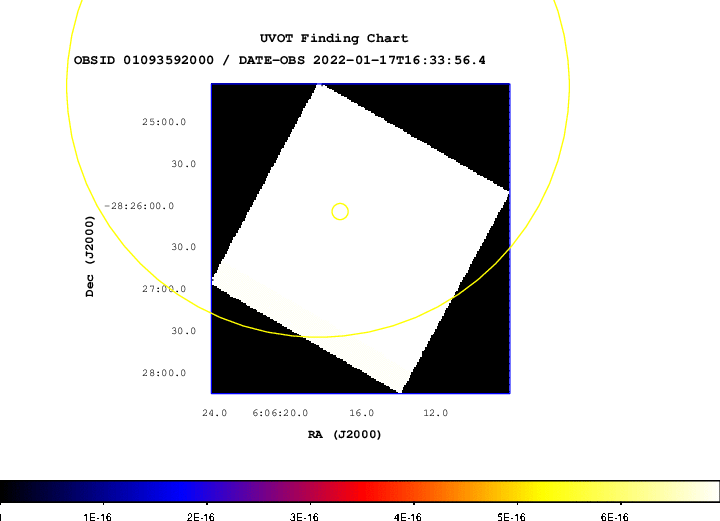Click the 24.0 RA tick label
Viewport: 720px width, 521px height.
tap(214, 413)
